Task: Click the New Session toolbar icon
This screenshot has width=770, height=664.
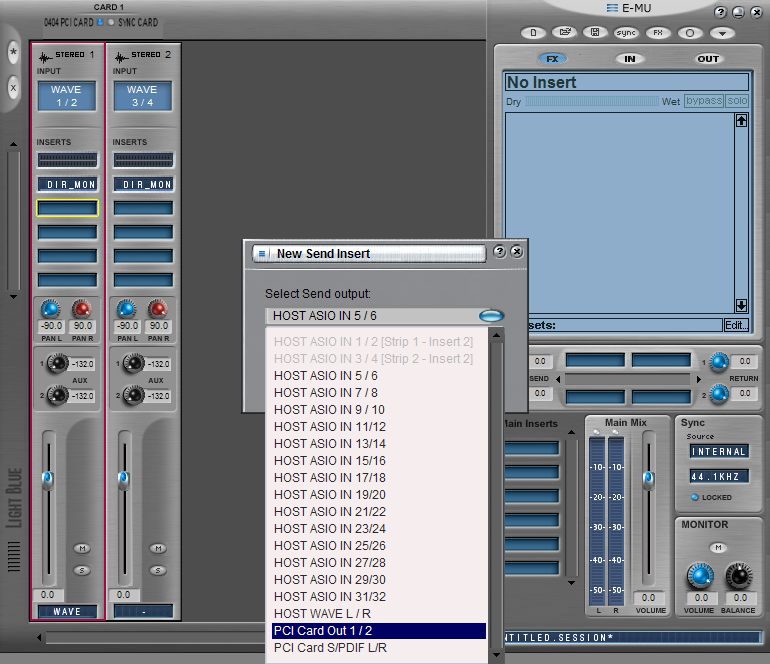Action: 533,33
